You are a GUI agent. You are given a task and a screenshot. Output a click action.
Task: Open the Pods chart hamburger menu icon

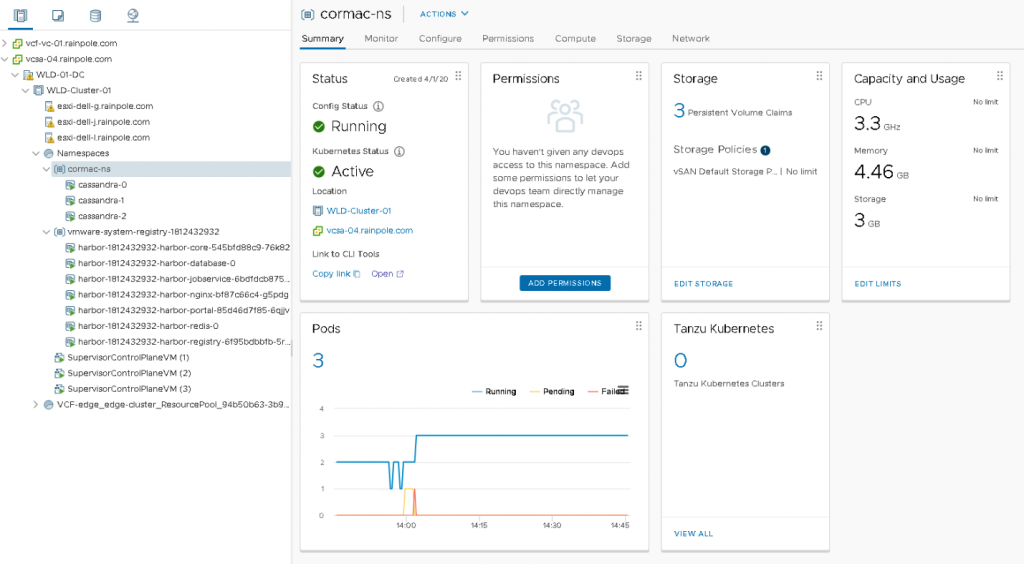623,389
